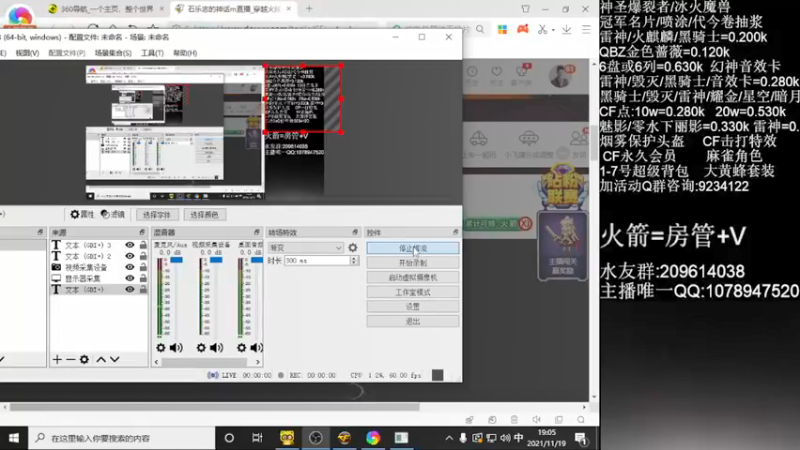Move selected source down
Viewport: 800px width, 450px height.
pyautogui.click(x=115, y=359)
